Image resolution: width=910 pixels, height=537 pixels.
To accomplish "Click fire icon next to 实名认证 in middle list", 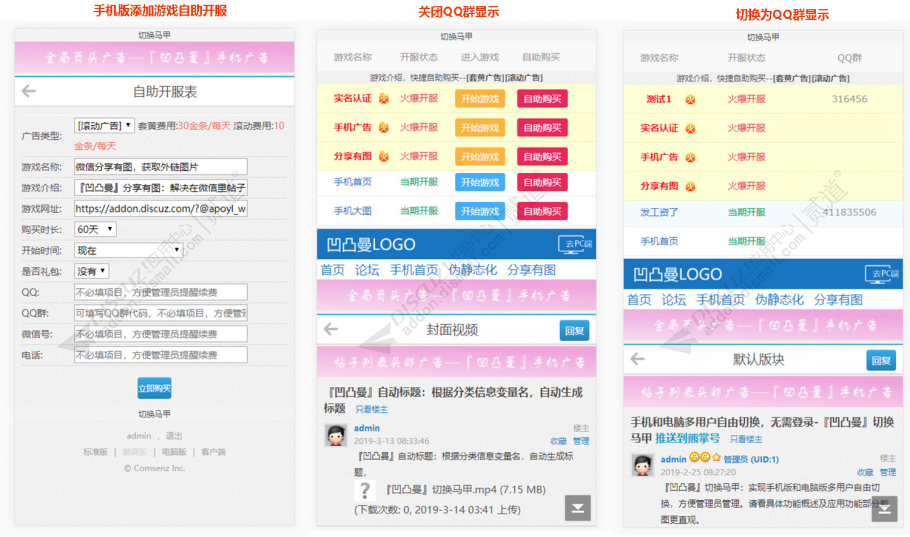I will pos(384,98).
